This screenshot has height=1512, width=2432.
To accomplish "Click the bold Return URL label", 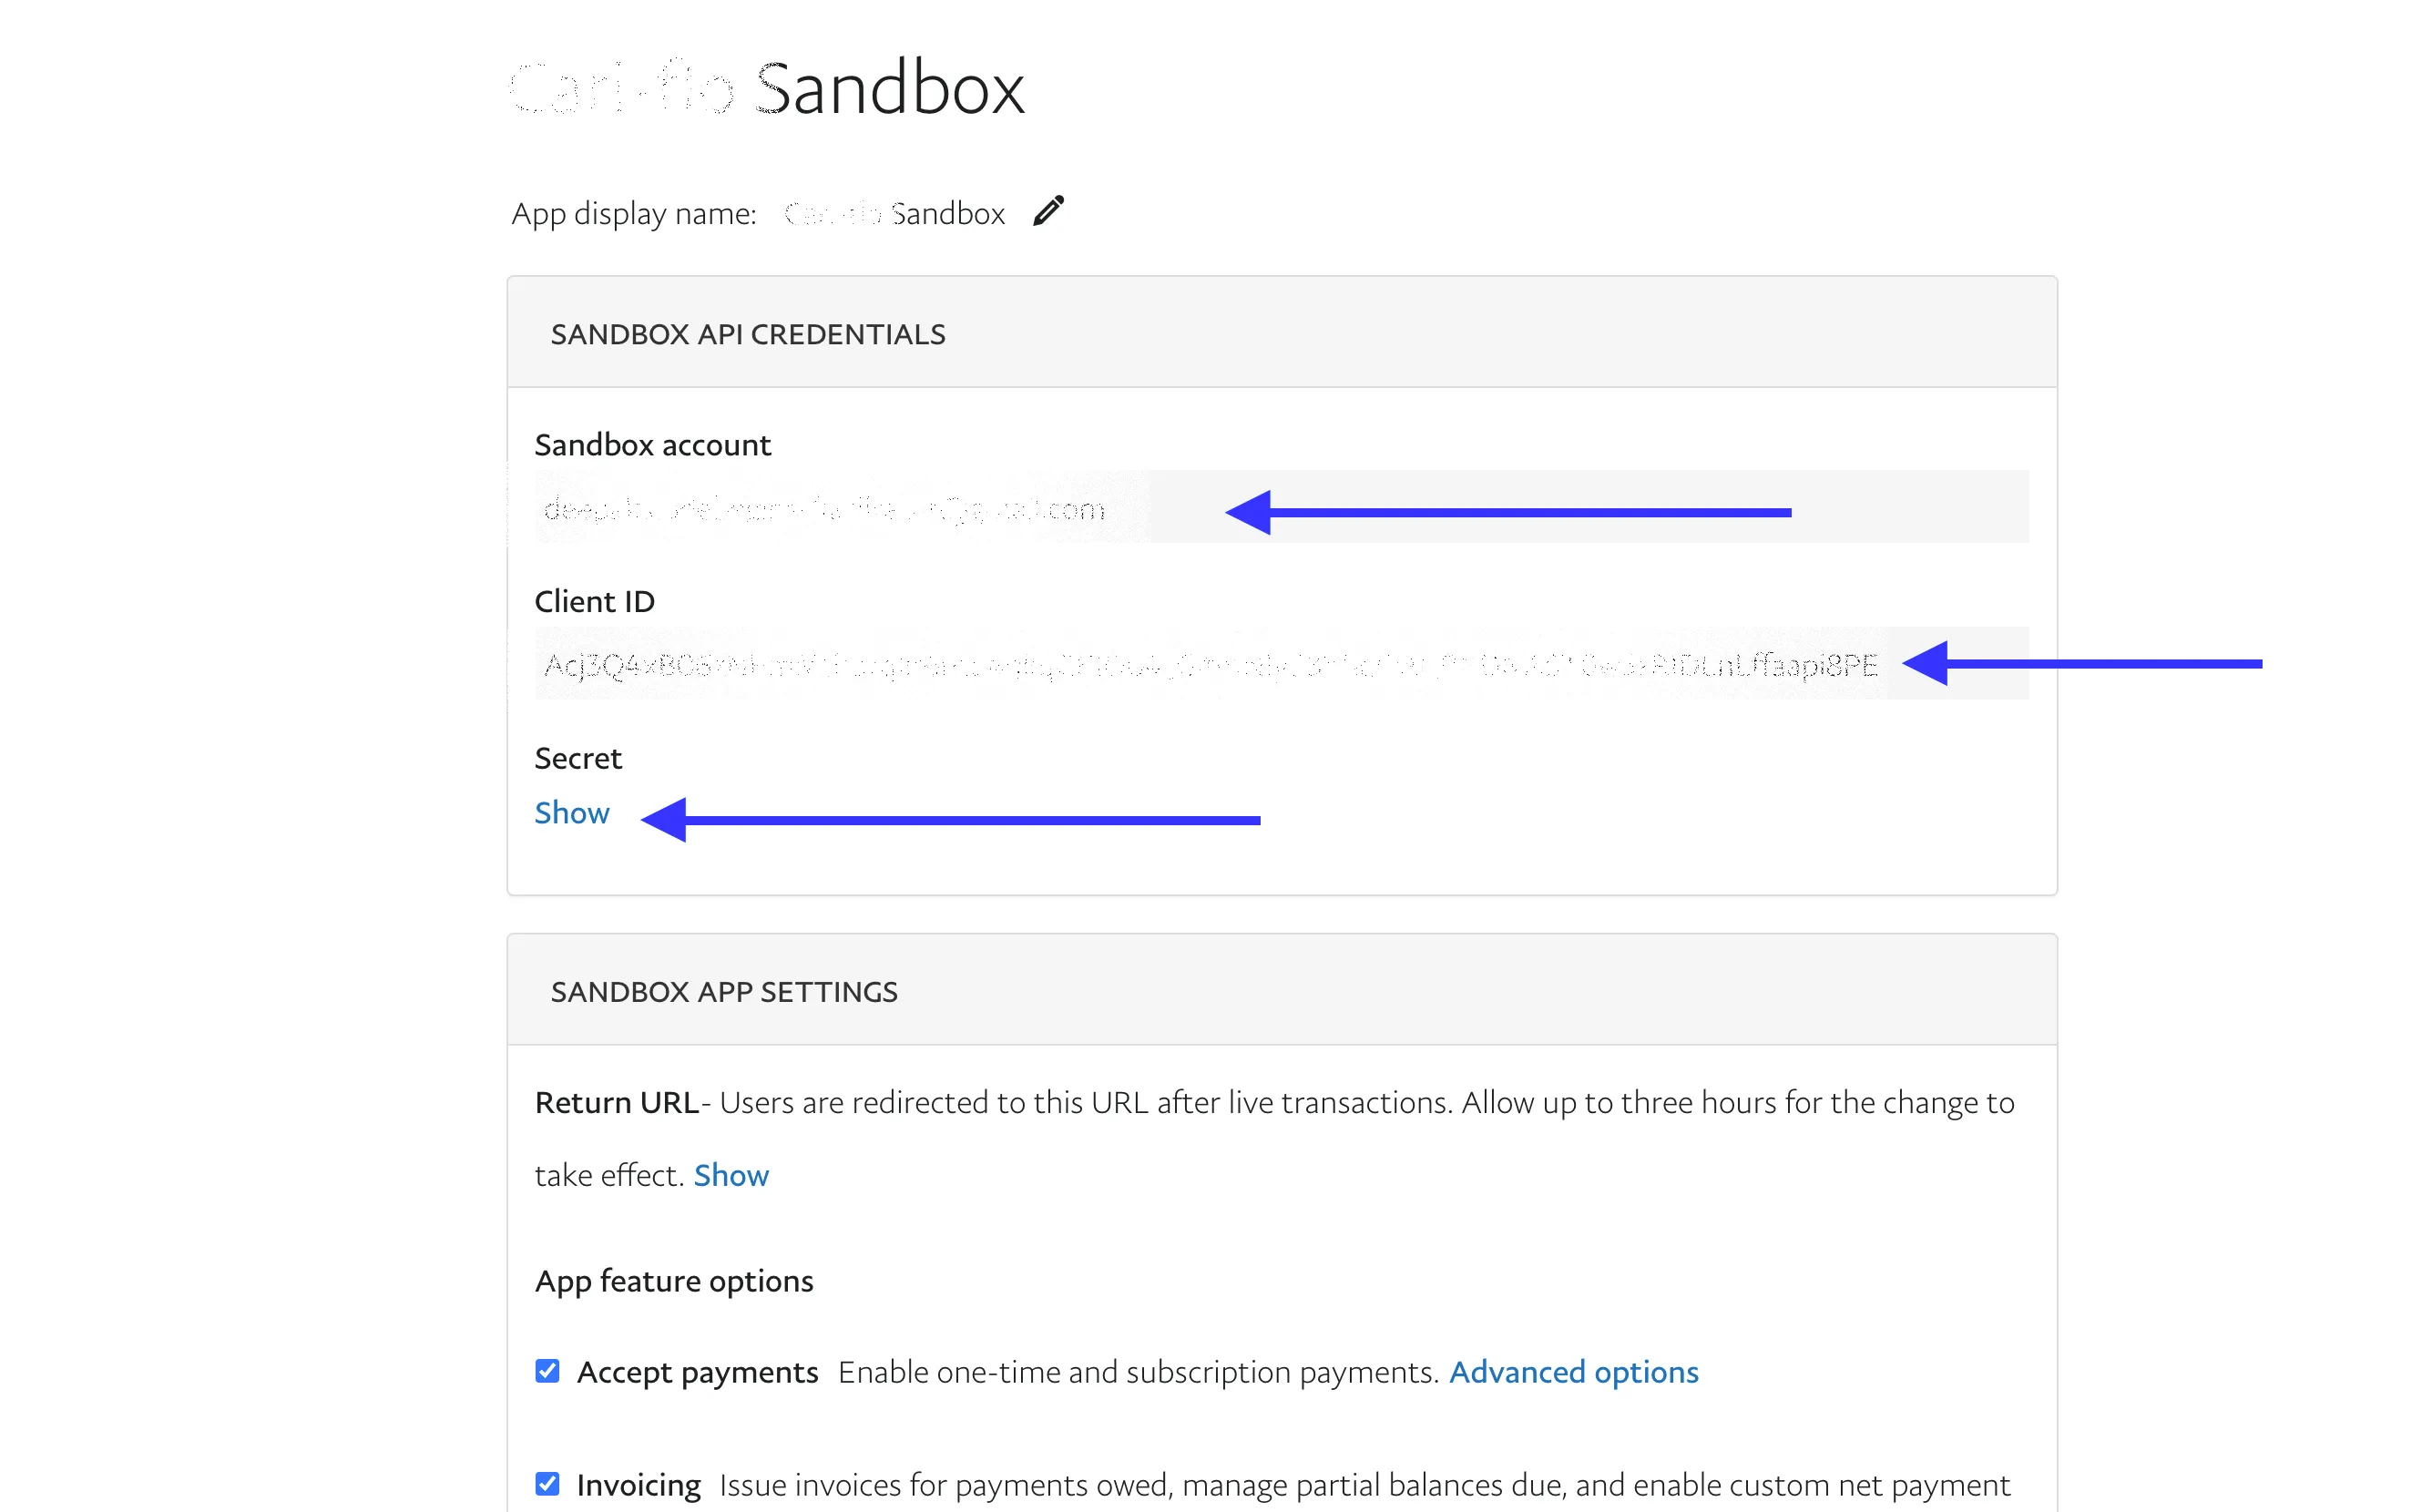I will pos(616,1103).
